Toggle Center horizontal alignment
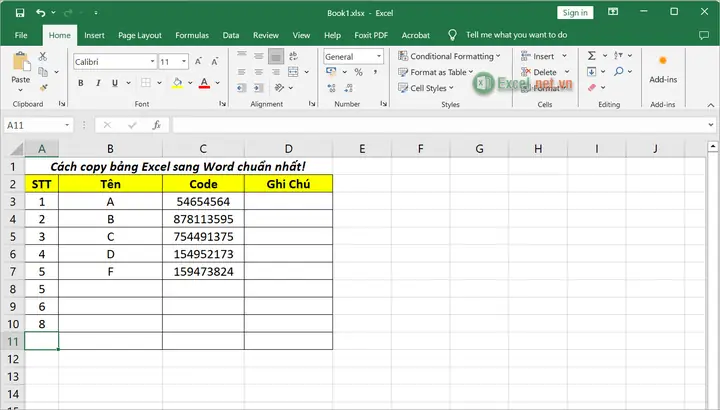This screenshot has width=720, height=410. tap(259, 72)
